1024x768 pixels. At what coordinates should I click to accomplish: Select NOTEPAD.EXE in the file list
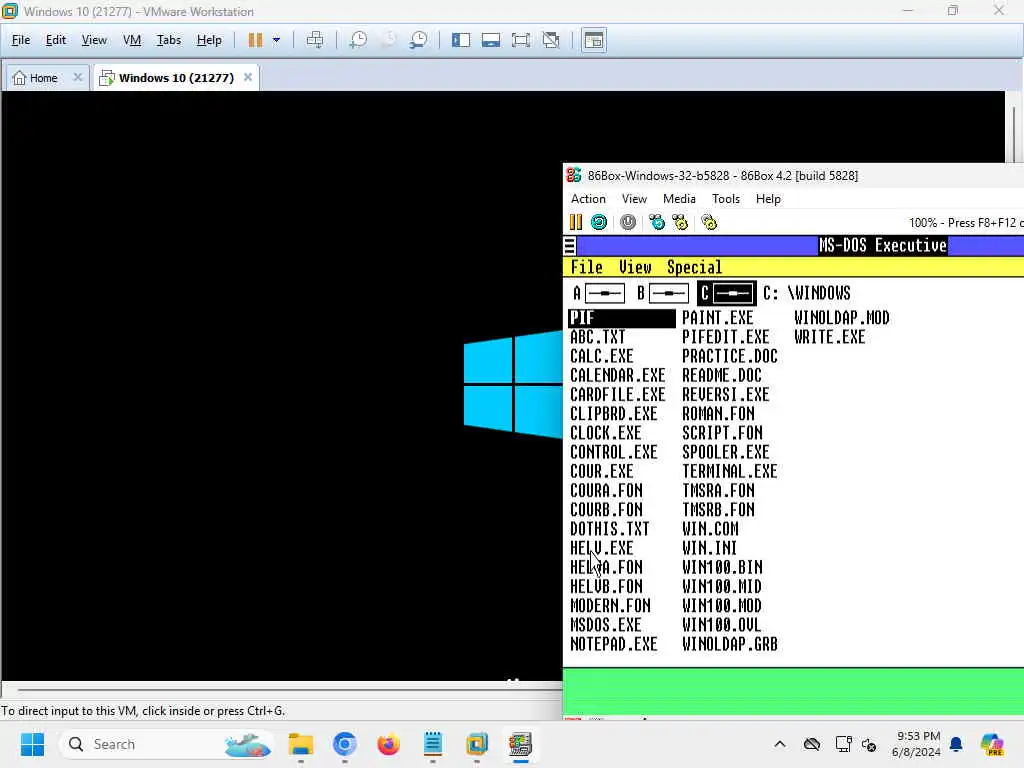(x=613, y=645)
